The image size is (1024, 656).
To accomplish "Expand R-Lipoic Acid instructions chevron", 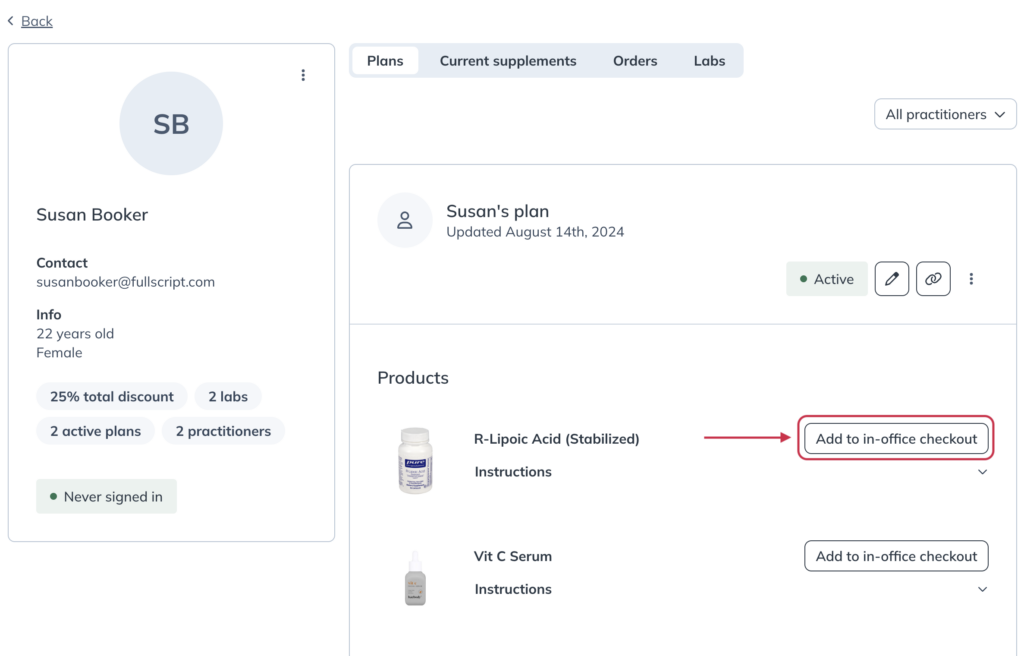I will point(982,472).
